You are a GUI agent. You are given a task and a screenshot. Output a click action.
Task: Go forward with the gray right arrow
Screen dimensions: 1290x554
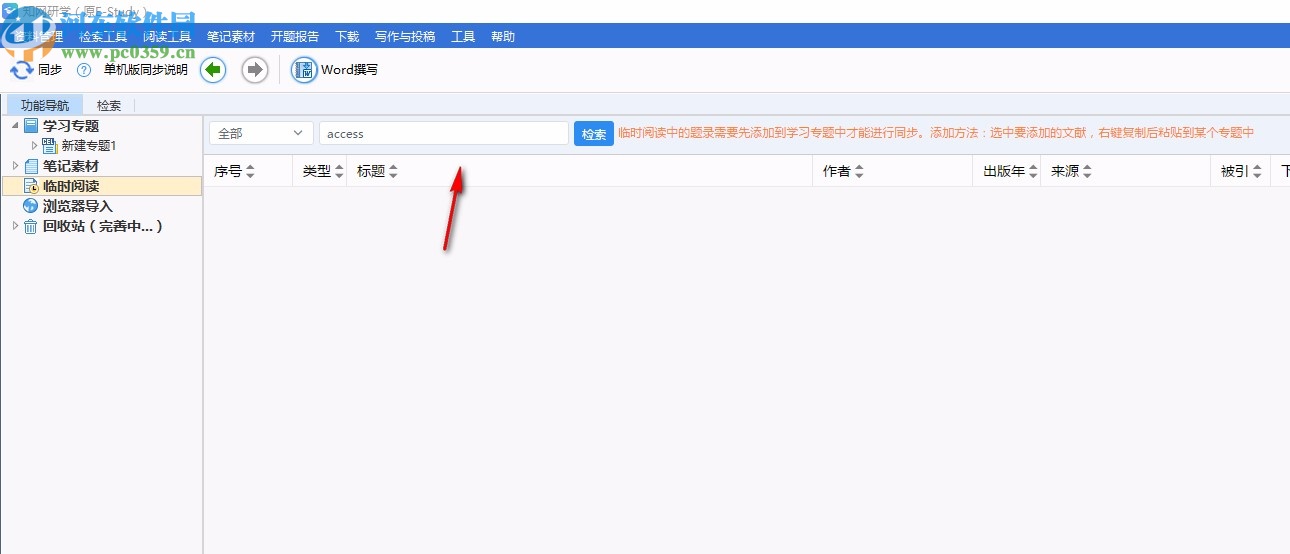[x=255, y=70]
